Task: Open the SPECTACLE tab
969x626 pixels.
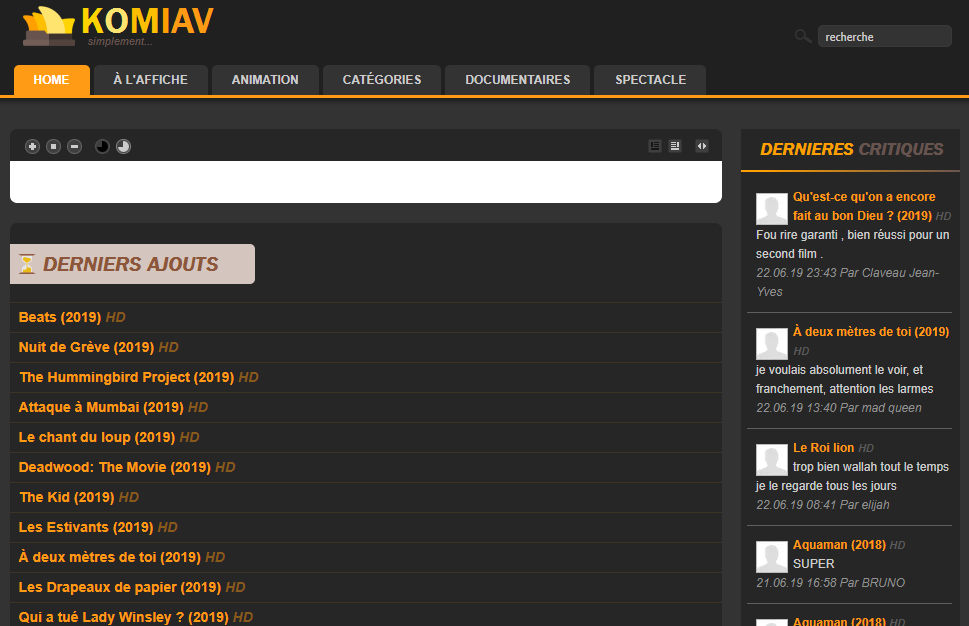Action: click(x=650, y=80)
